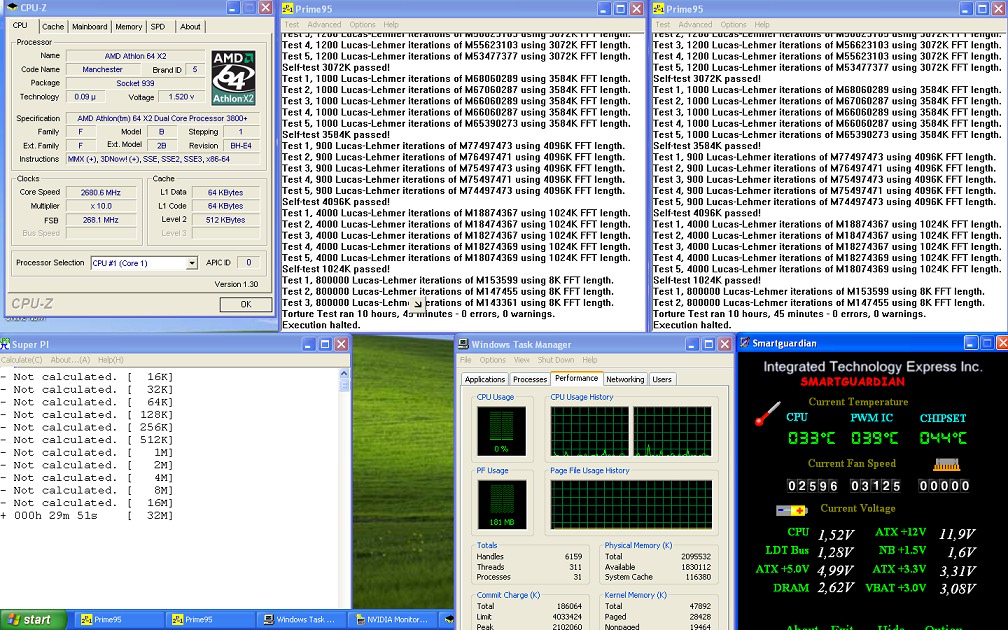Image resolution: width=1008 pixels, height=630 pixels.
Task: Click the Package value Socket 939
Action: [135, 83]
